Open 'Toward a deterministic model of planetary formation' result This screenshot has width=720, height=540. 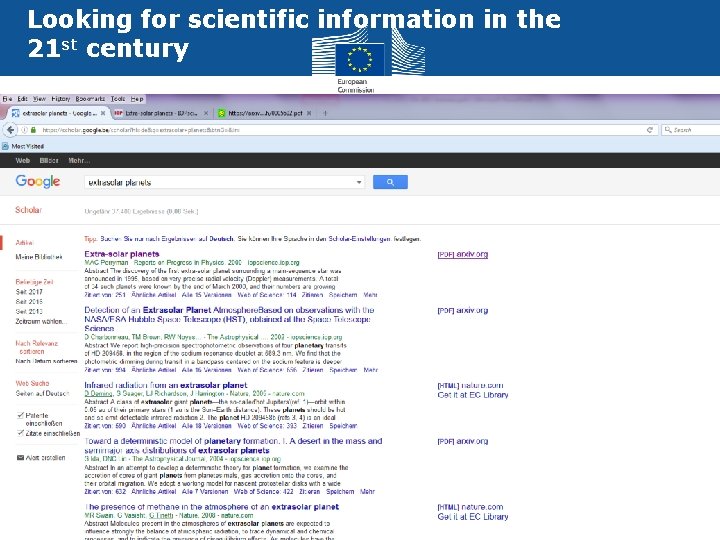click(x=233, y=445)
